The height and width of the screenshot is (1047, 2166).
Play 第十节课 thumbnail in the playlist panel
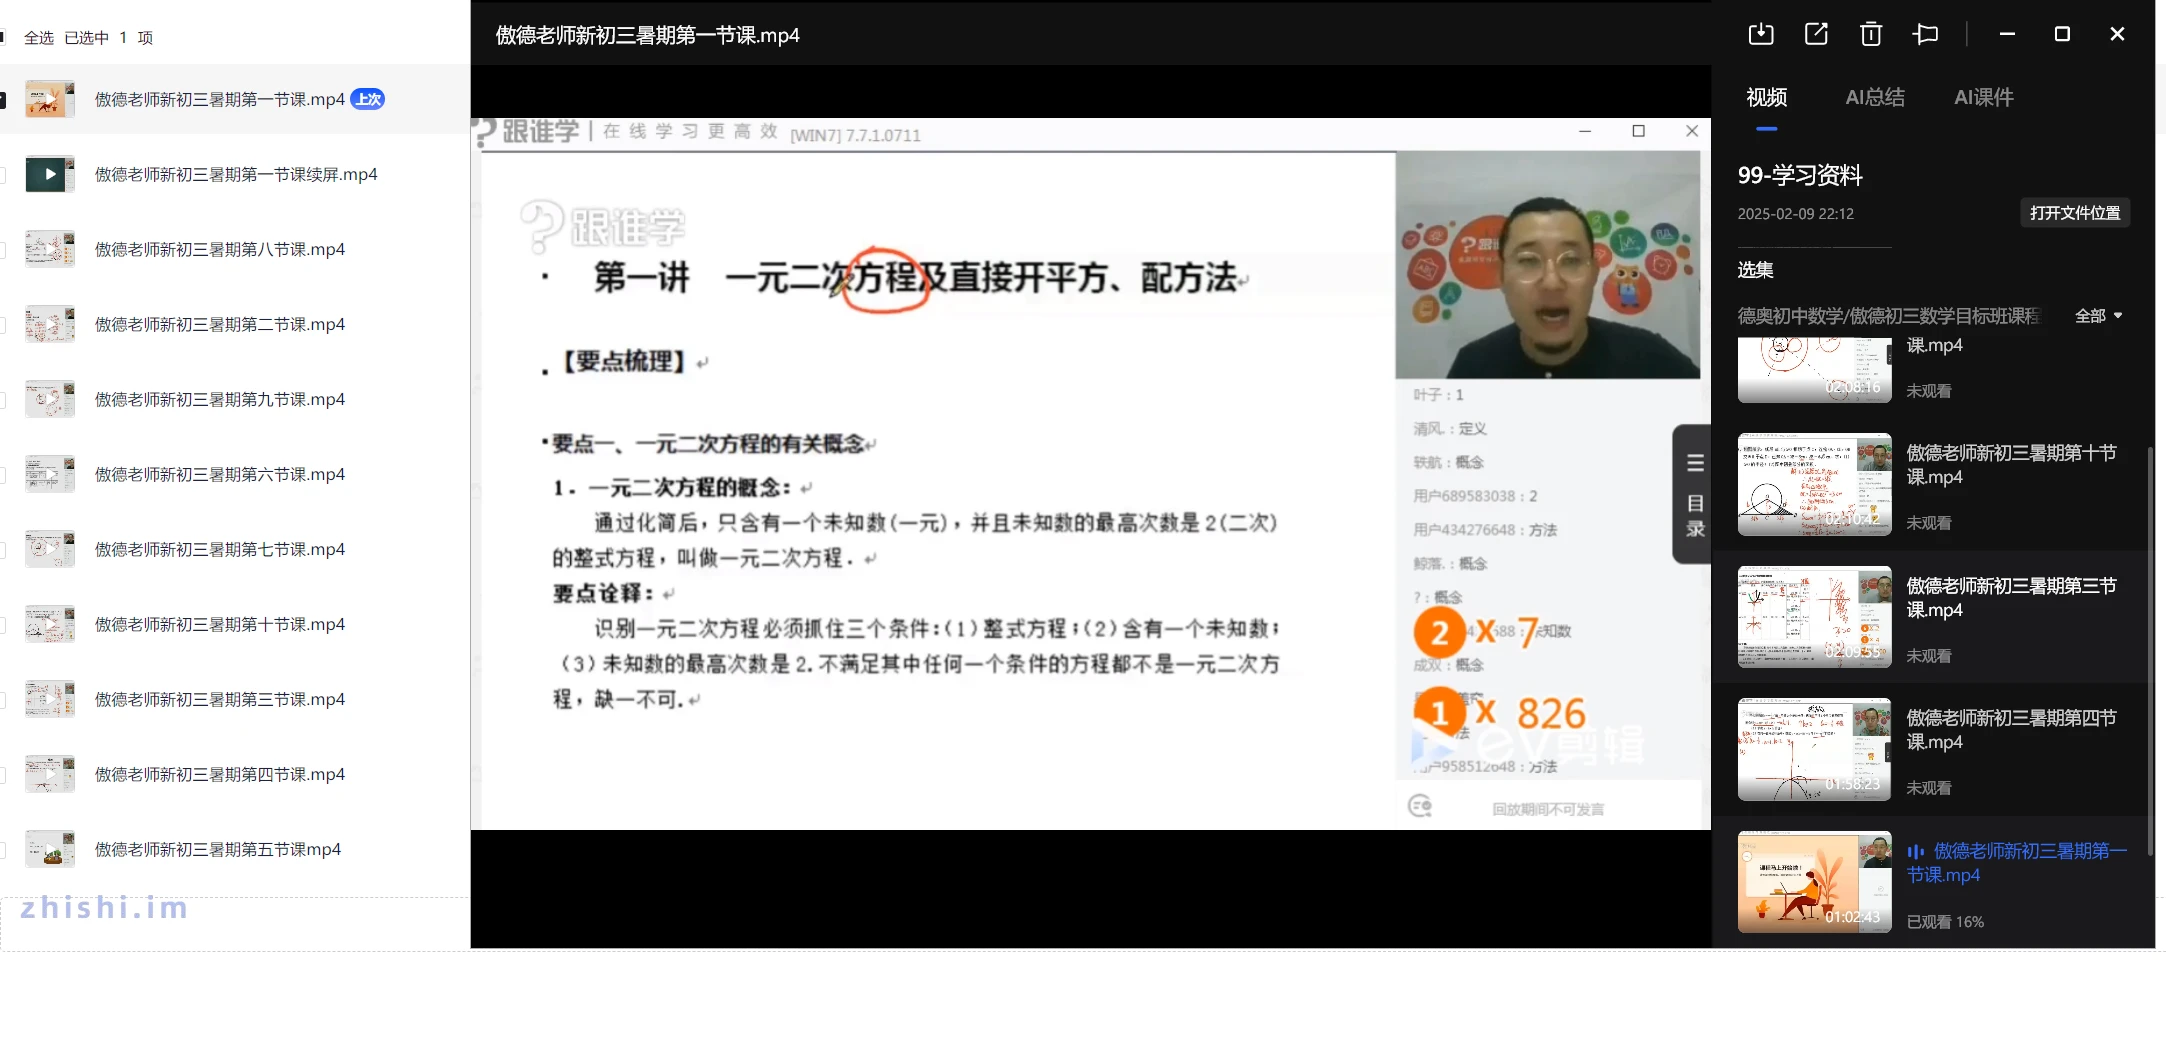pyautogui.click(x=1814, y=484)
